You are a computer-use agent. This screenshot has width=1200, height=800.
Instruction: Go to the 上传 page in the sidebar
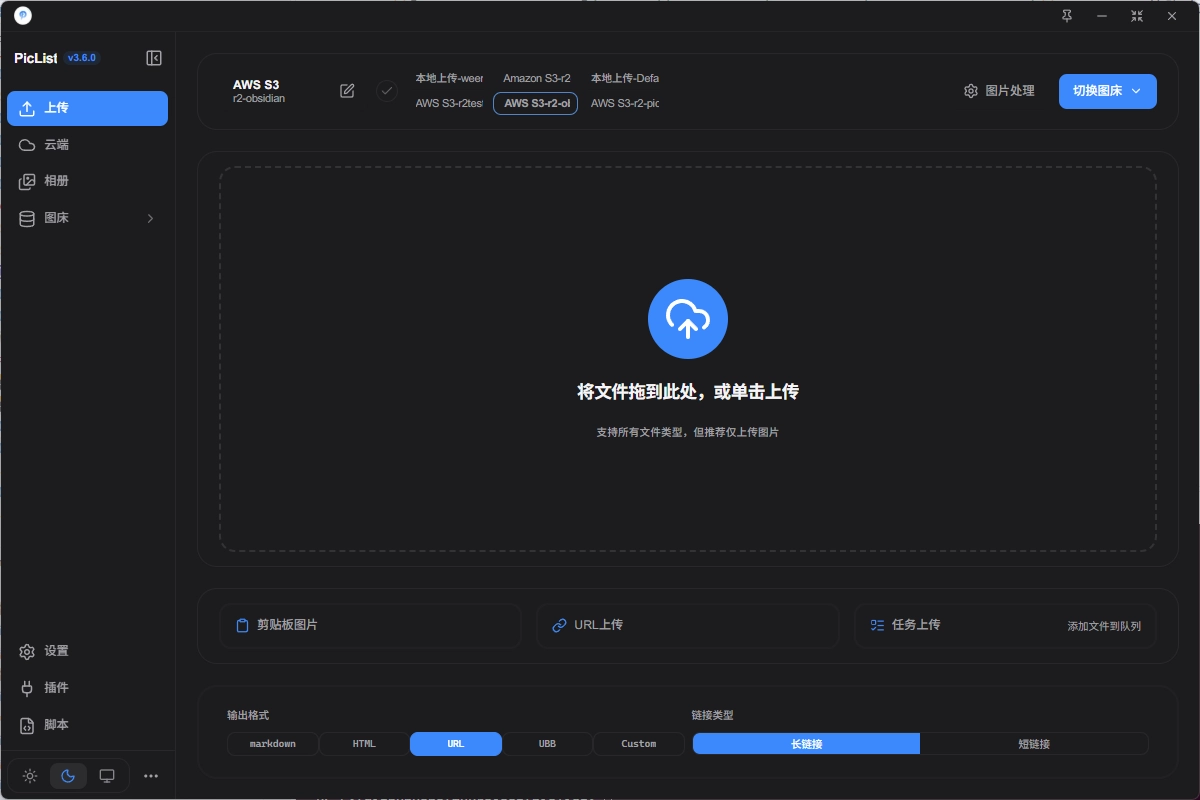87,108
